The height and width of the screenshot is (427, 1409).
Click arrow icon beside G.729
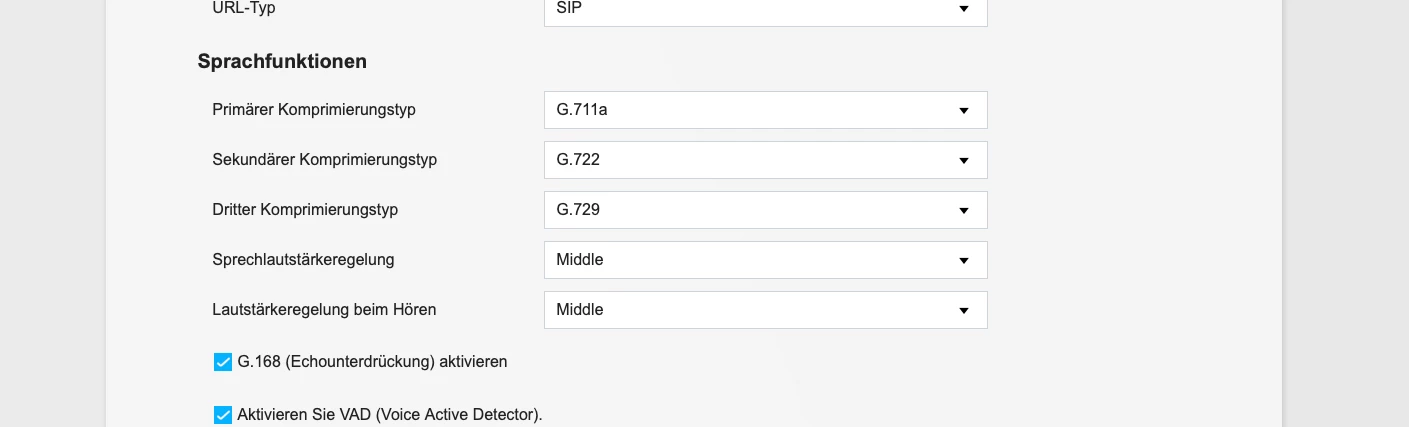[x=964, y=210]
